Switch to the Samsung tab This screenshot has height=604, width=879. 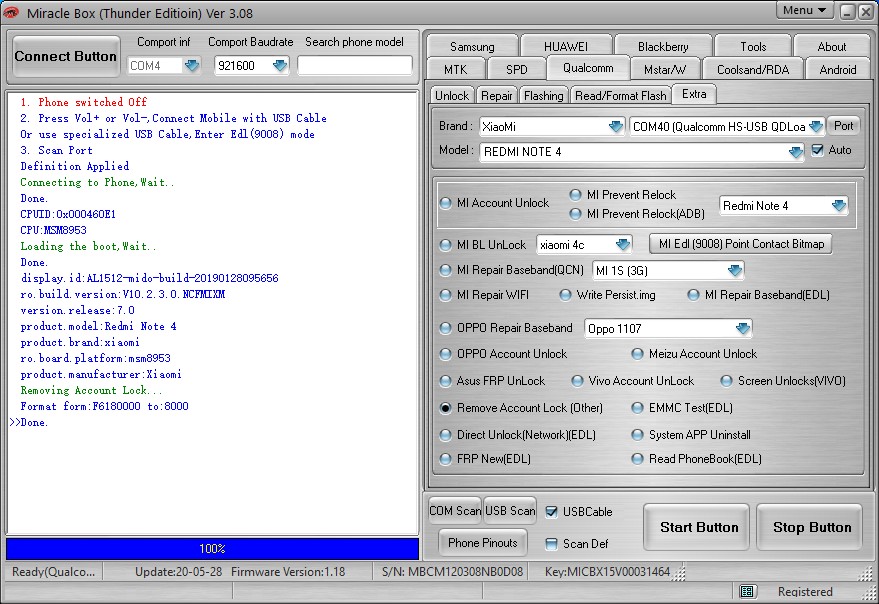tap(472, 47)
